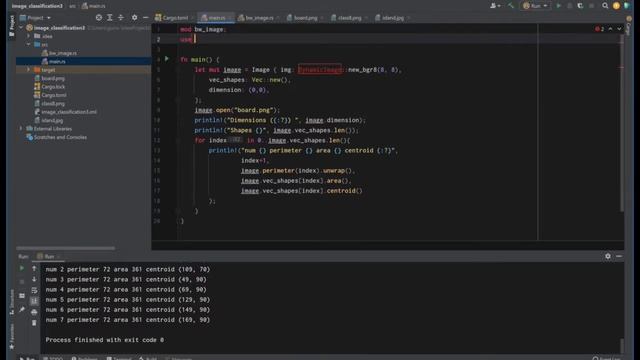The image size is (640, 360).
Task: Rerun program with green arrow in Run panel
Action: 22,268
